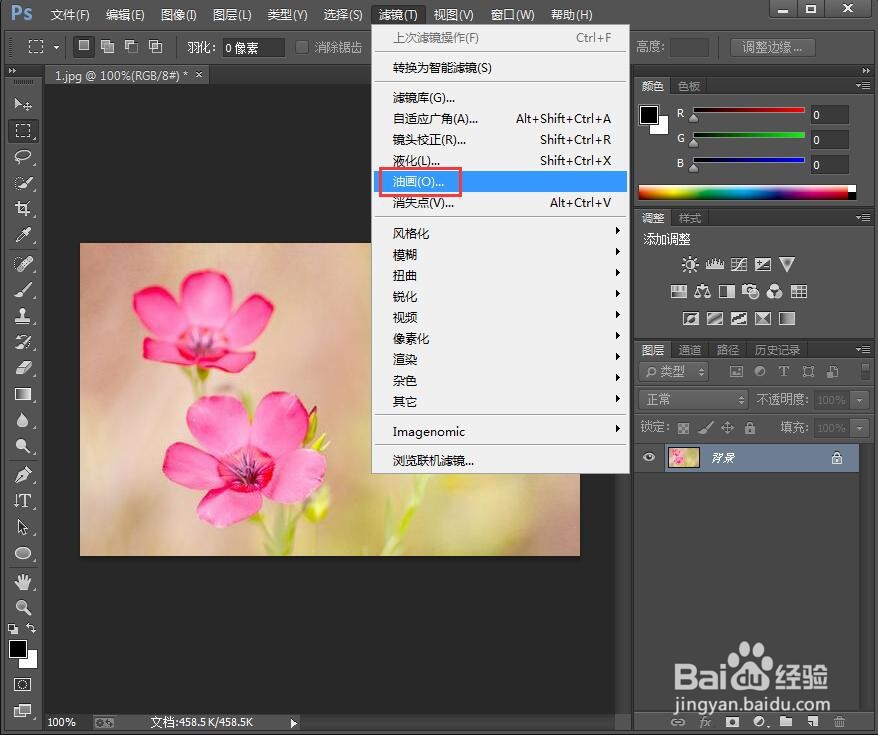The image size is (878, 735).
Task: Click Browse Filters Online item
Action: pos(501,461)
